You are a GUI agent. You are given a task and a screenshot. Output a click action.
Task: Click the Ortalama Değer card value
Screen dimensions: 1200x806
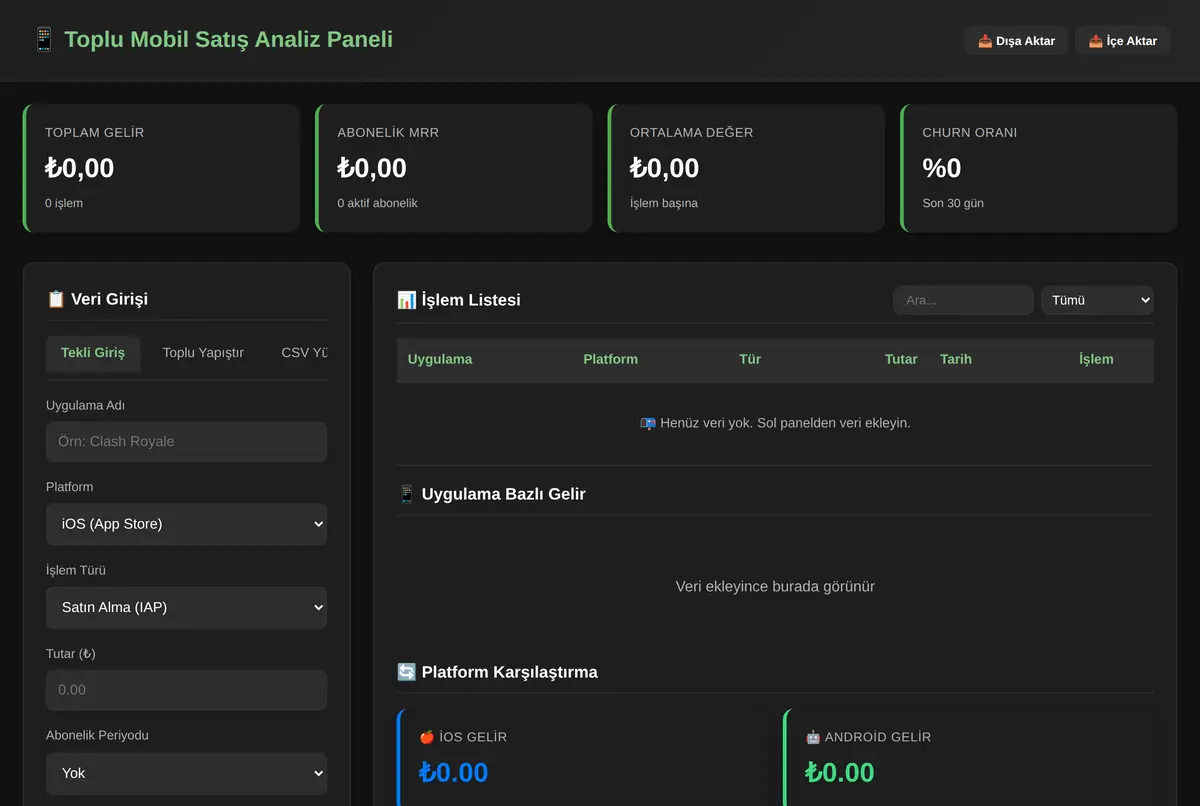click(665, 168)
